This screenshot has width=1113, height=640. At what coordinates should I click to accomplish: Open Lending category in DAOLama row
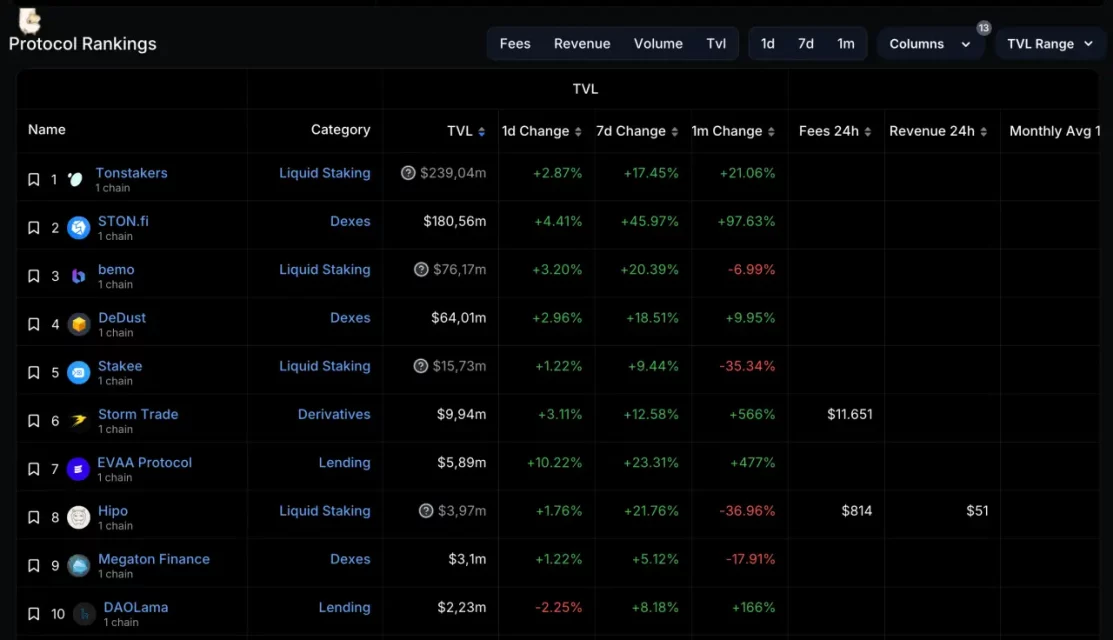pos(344,607)
